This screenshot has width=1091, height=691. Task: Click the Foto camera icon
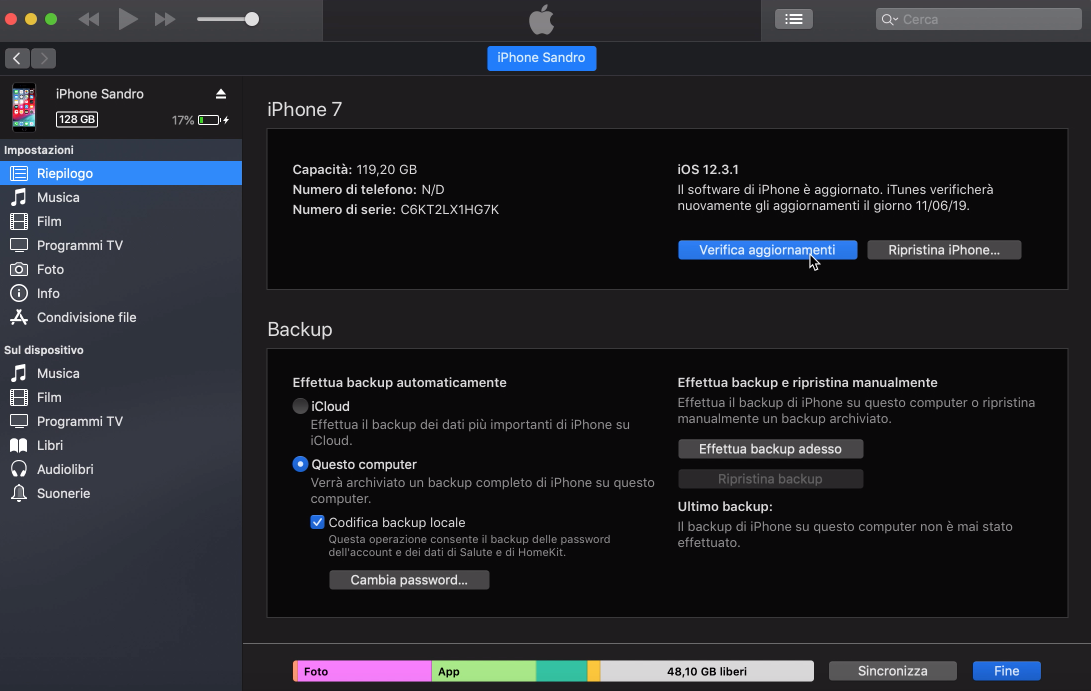[x=19, y=269]
